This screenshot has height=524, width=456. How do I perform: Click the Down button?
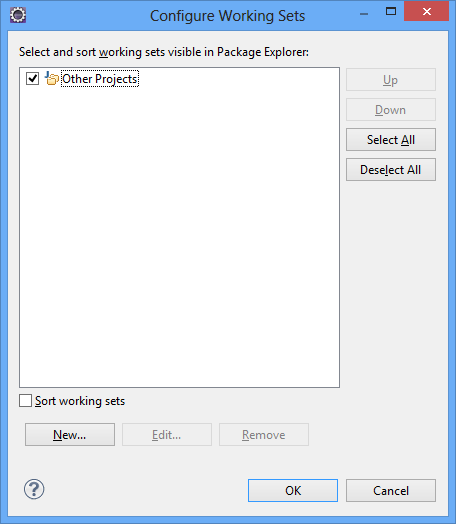(391, 110)
